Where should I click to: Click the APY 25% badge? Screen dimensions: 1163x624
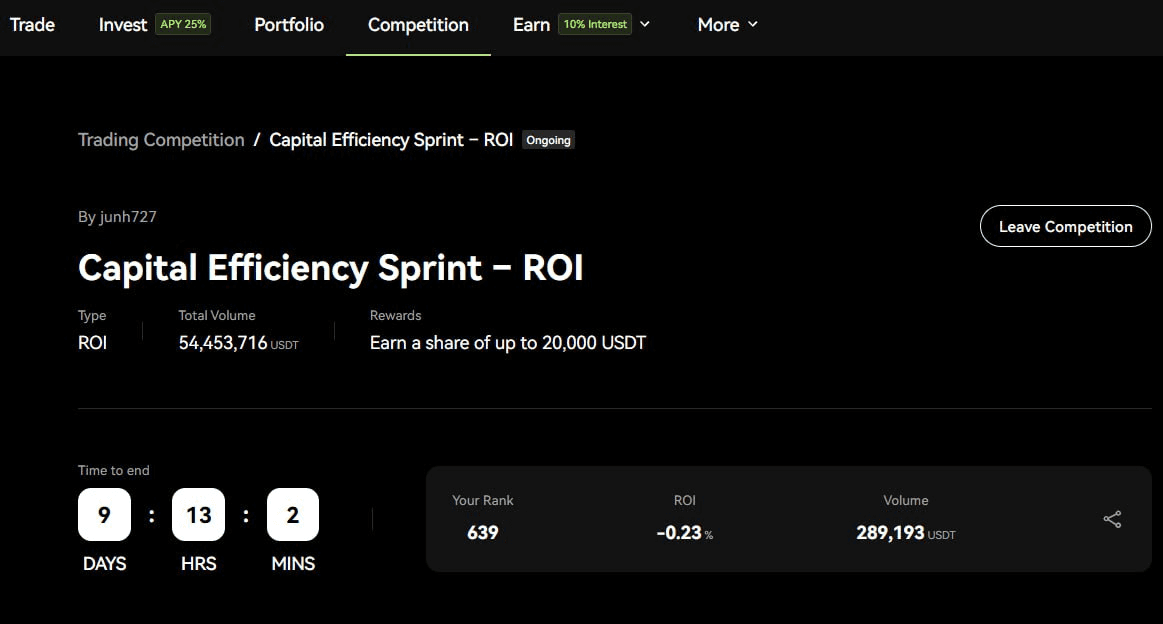183,24
